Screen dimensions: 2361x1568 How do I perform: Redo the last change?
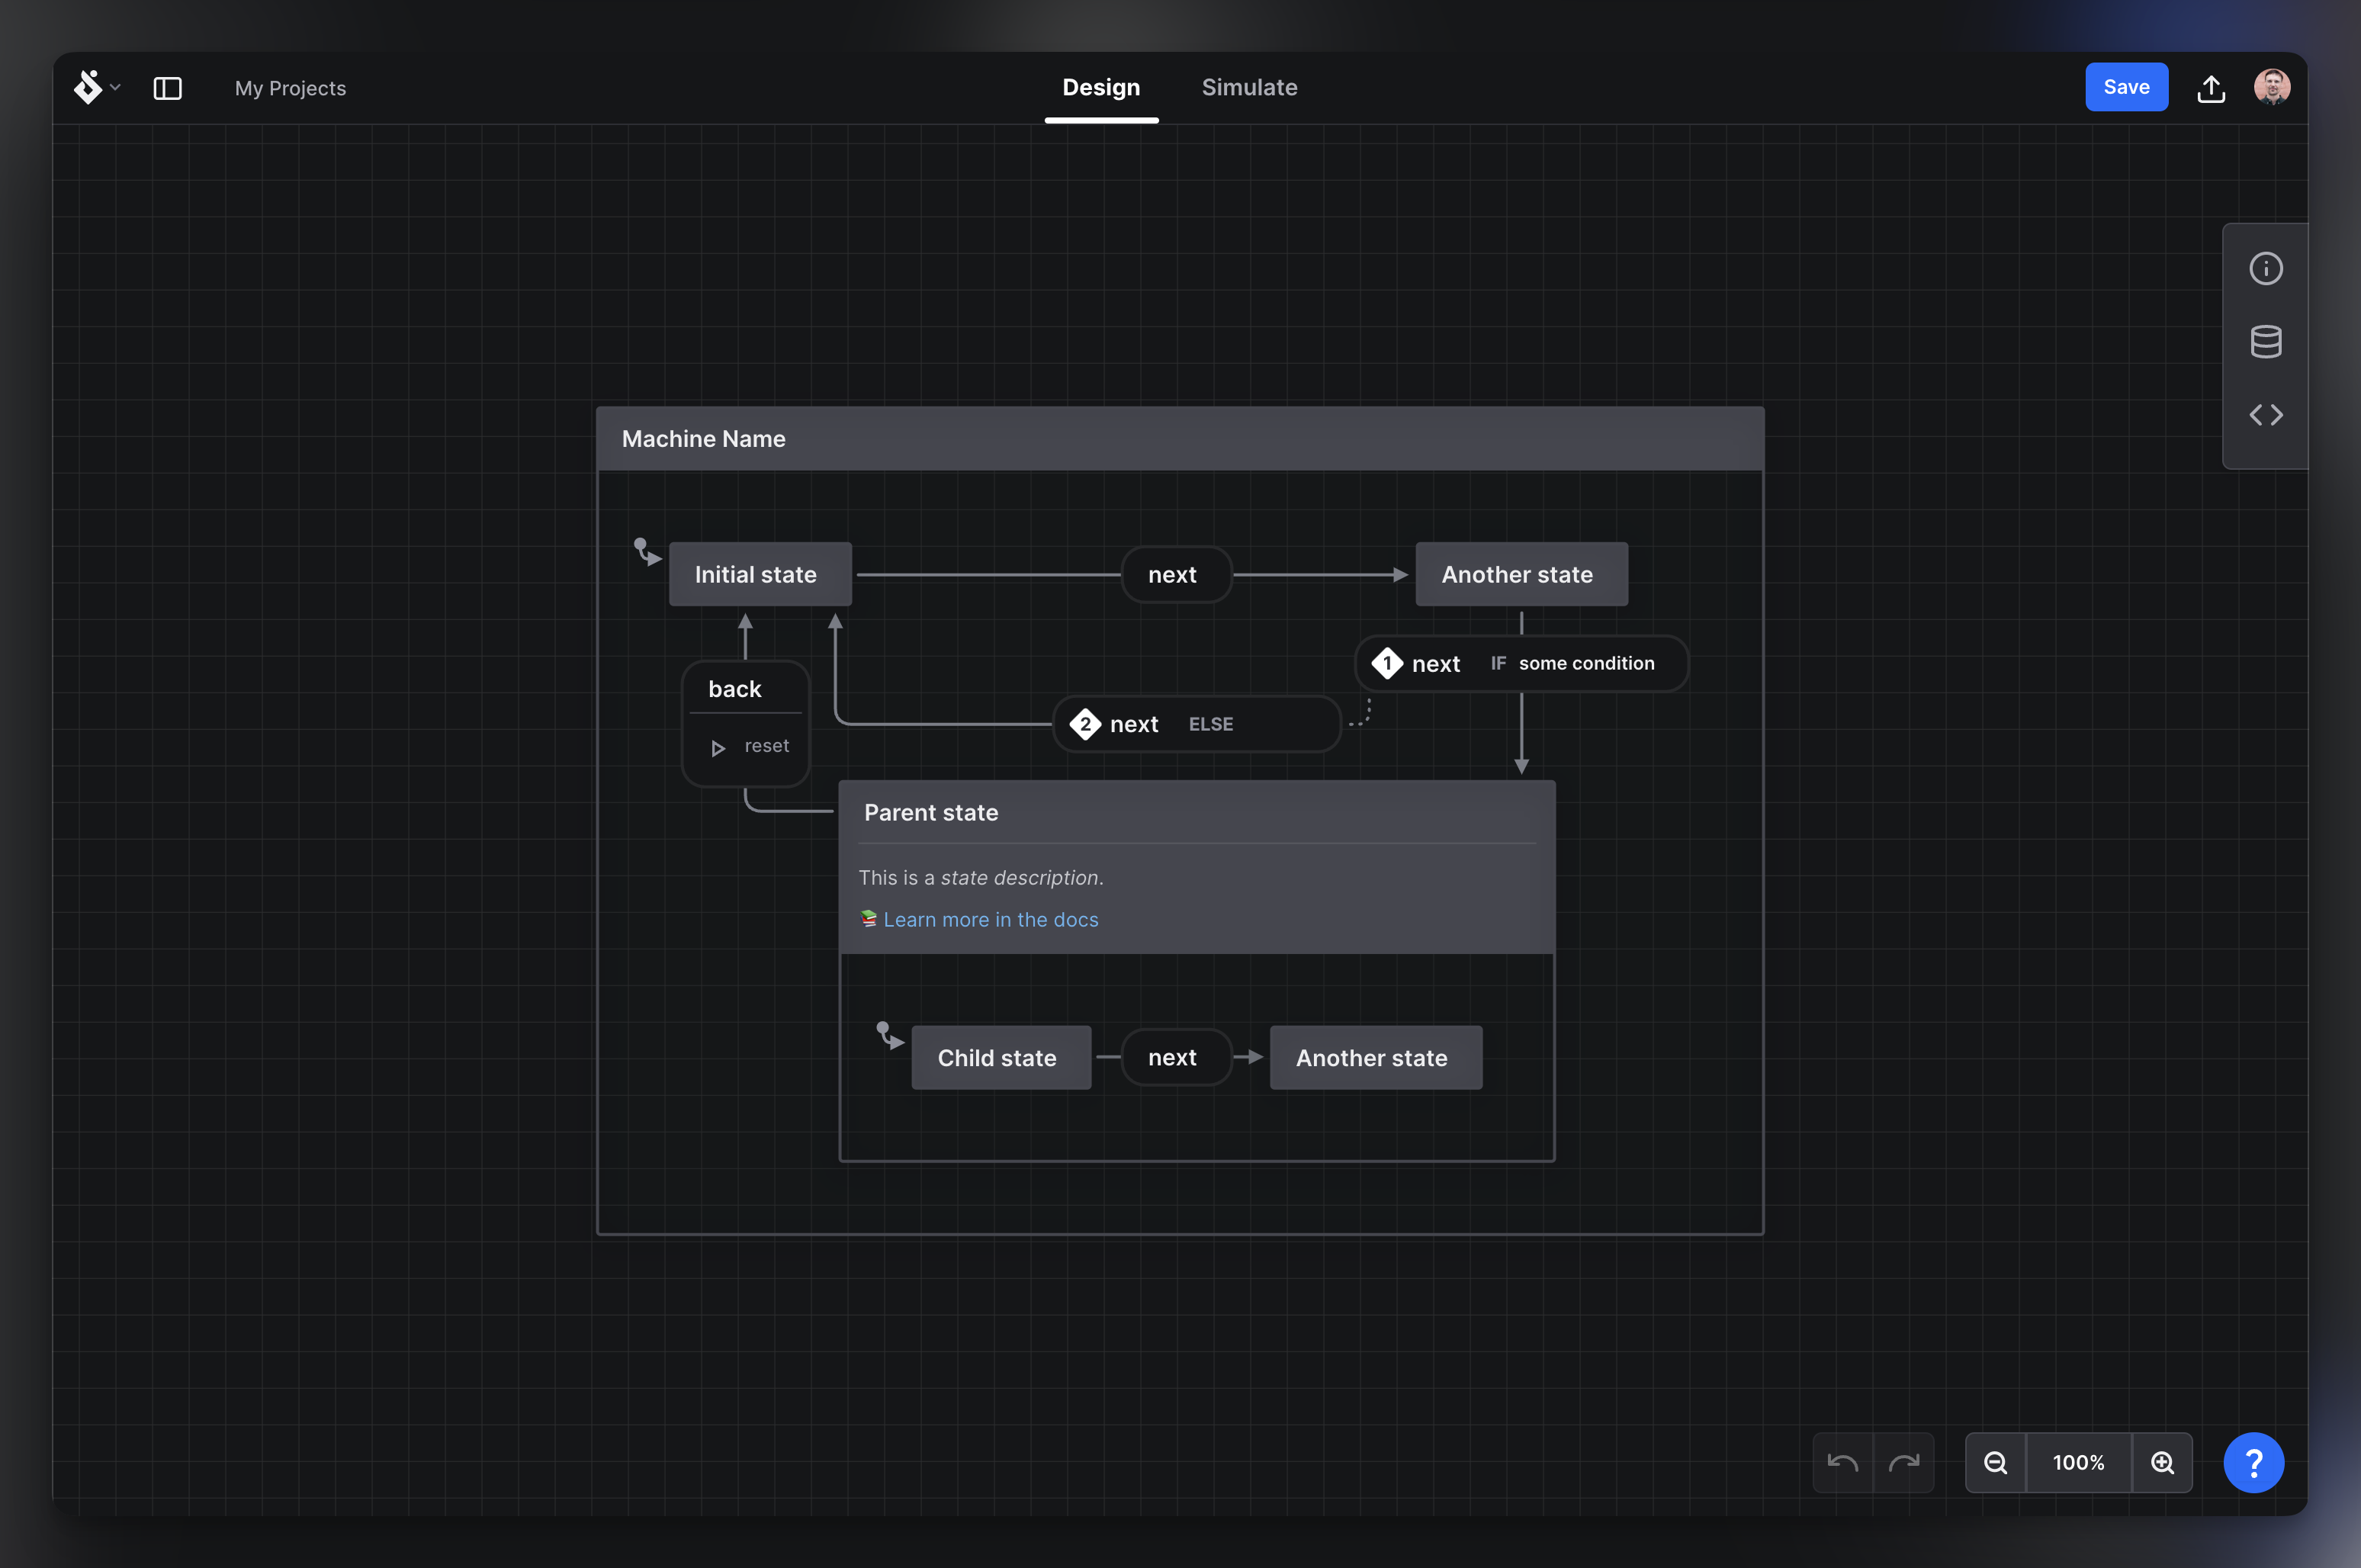click(1906, 1462)
